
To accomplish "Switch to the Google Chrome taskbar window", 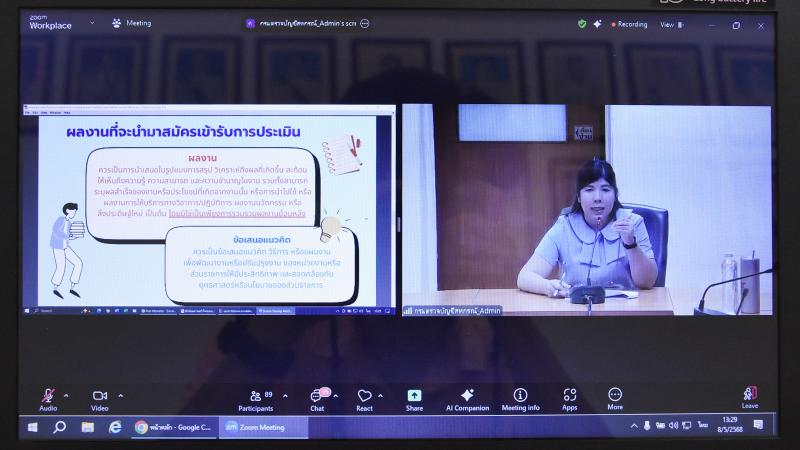I will coord(173,427).
